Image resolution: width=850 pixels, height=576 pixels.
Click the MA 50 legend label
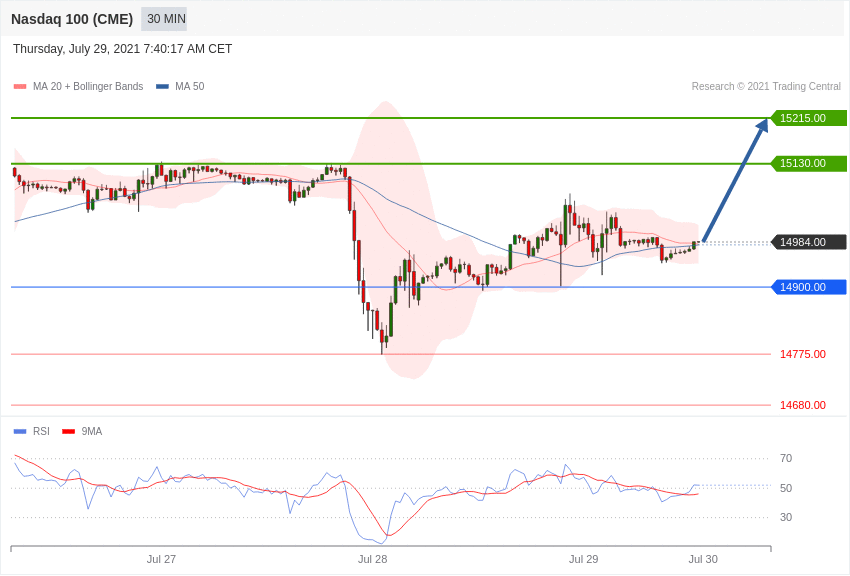190,87
